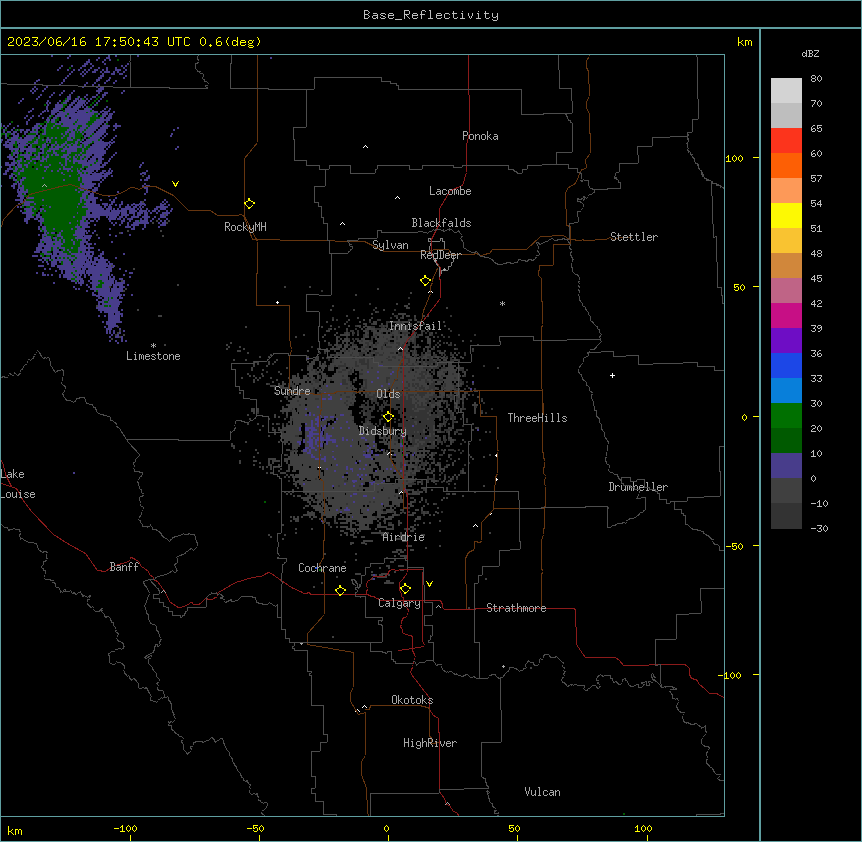Select the red 60 dBZ legend swatch
Viewport: 862px width, 842px height.
click(x=786, y=141)
